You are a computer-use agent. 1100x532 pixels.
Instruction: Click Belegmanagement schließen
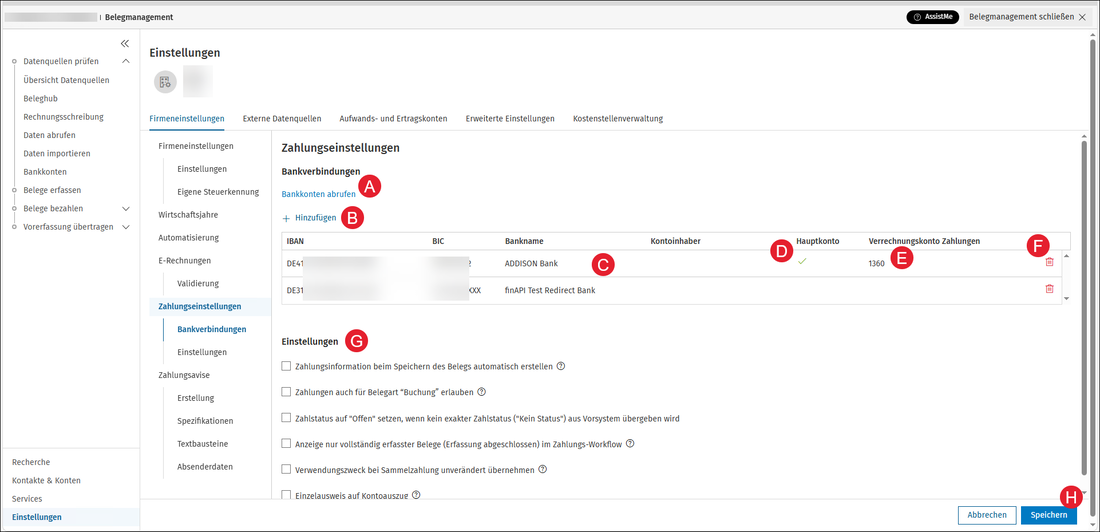pyautogui.click(x=1026, y=17)
